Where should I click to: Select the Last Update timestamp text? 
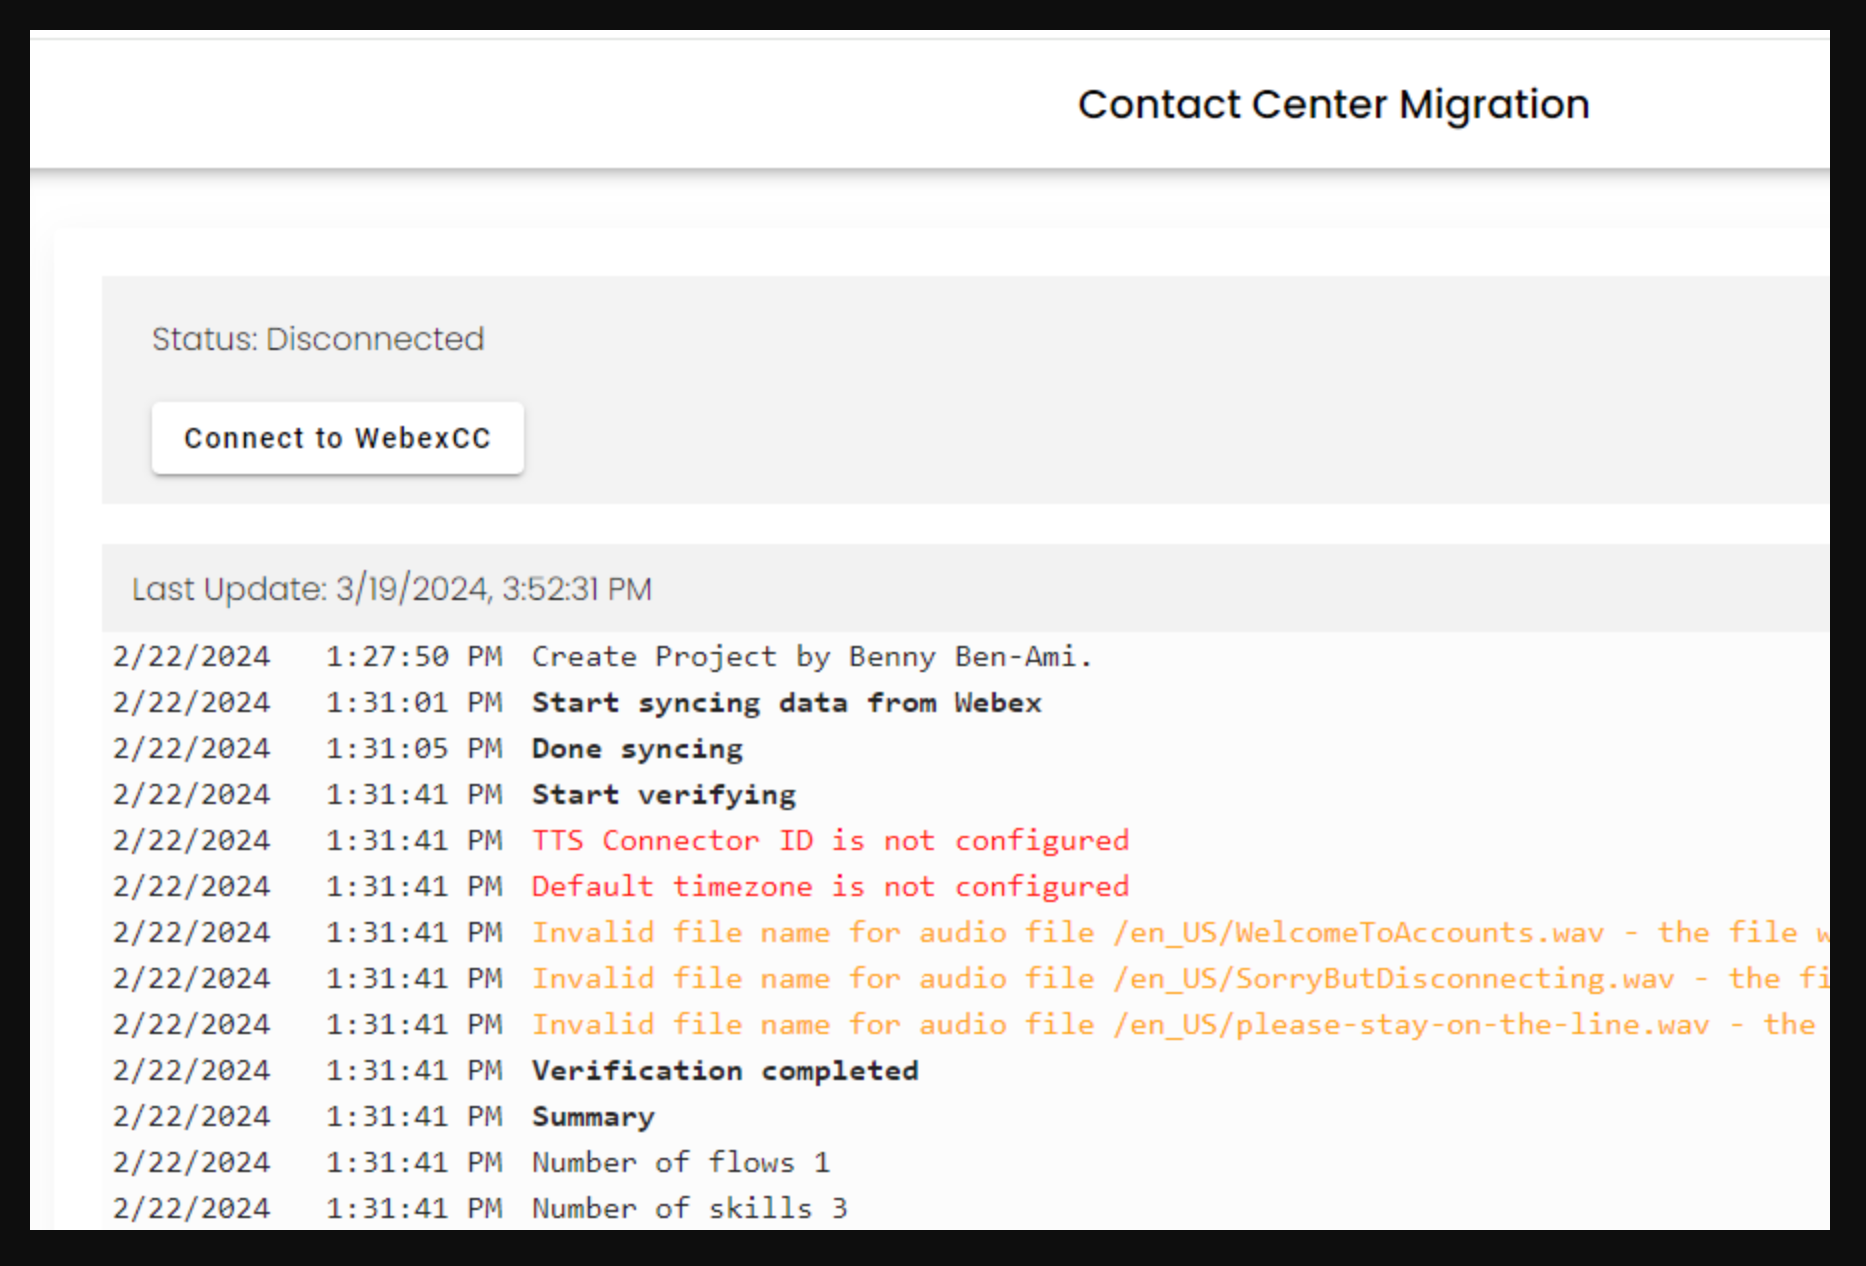pyautogui.click(x=392, y=589)
